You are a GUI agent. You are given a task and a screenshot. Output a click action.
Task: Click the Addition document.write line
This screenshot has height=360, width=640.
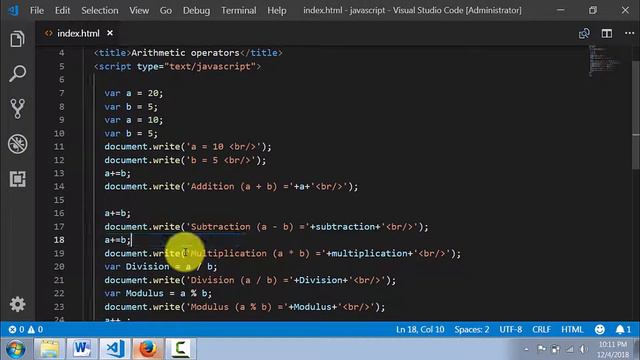pos(231,187)
